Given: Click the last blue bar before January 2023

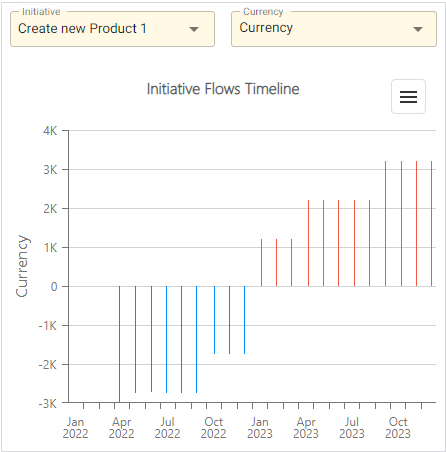Looking at the screenshot, I should click(245, 320).
